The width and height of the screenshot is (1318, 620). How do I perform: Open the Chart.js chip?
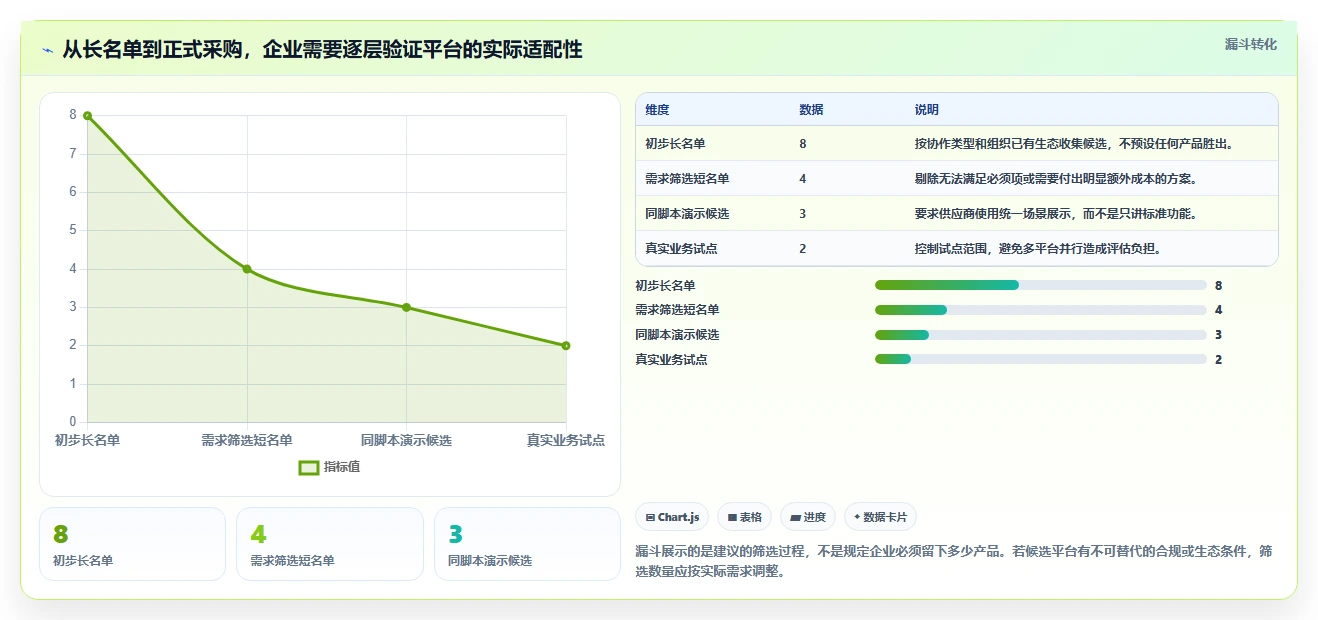673,517
